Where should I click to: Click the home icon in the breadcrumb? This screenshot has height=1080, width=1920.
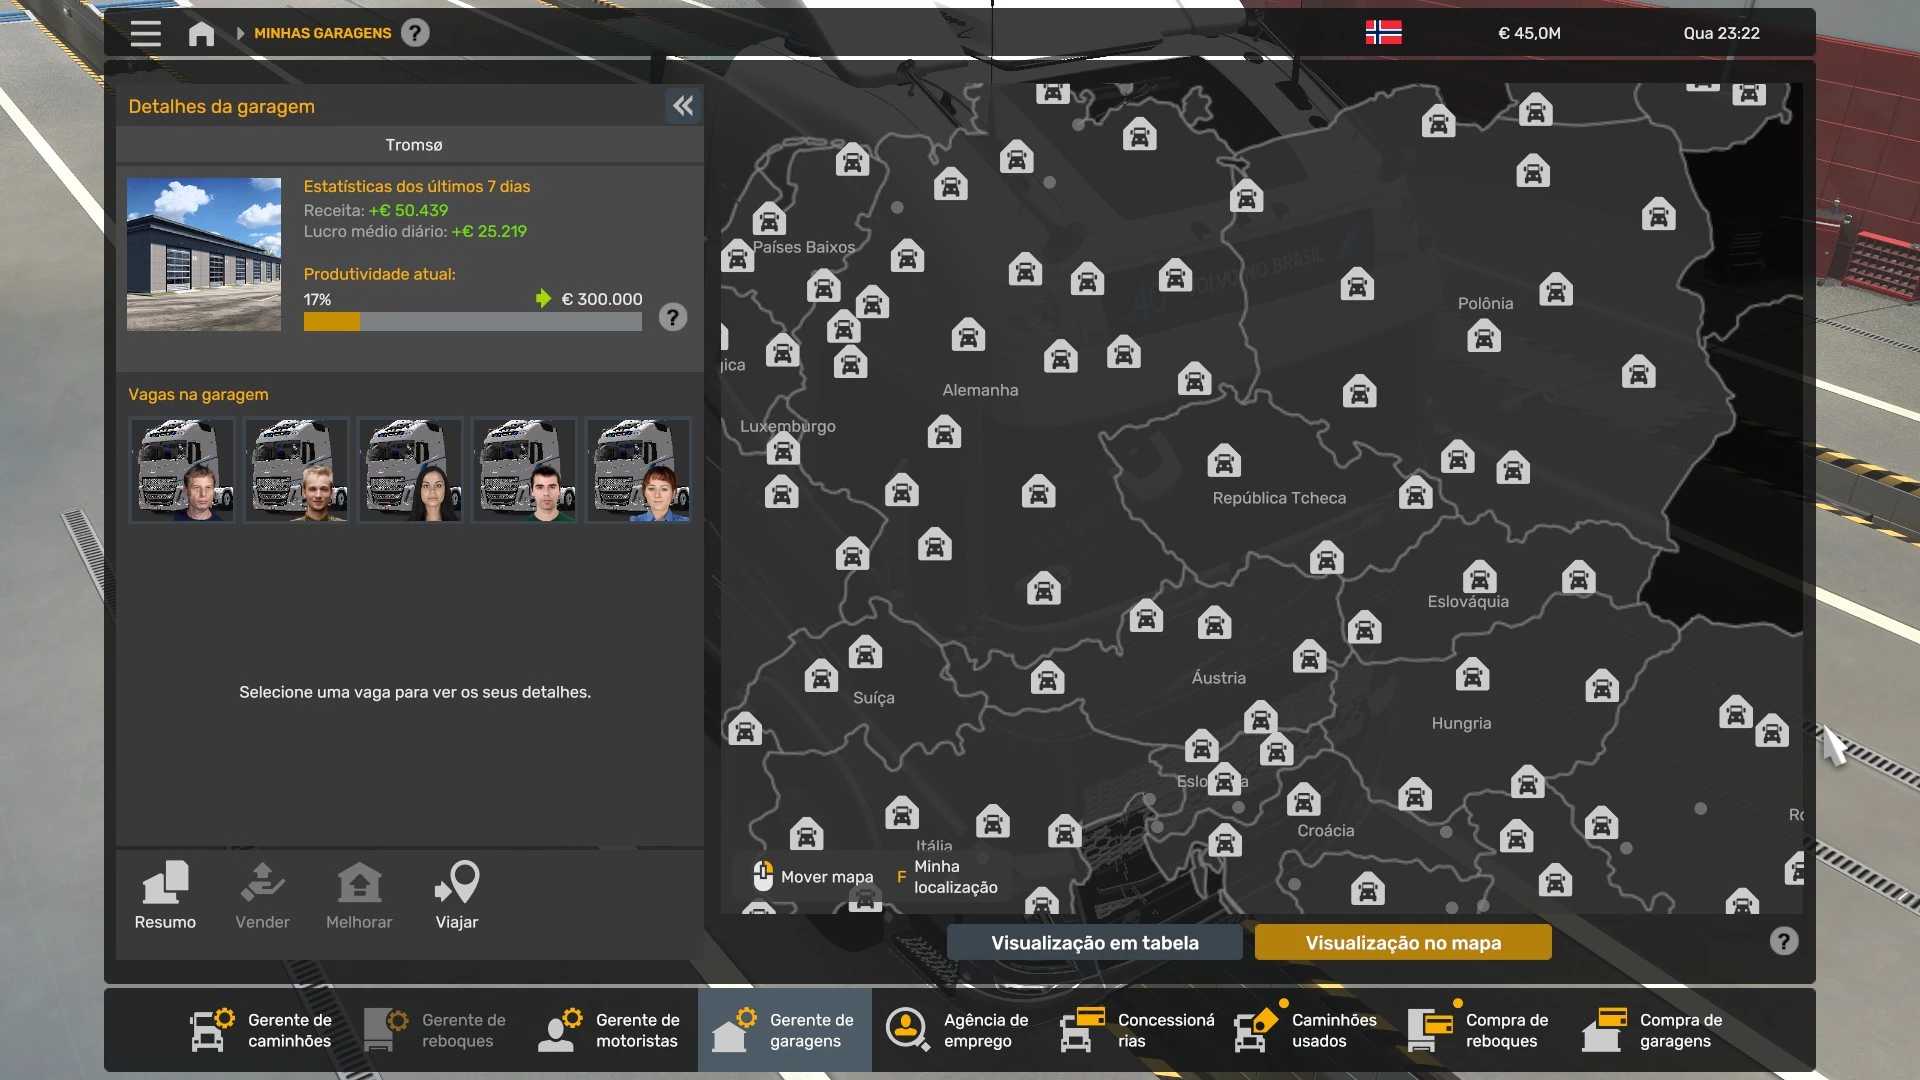point(201,33)
